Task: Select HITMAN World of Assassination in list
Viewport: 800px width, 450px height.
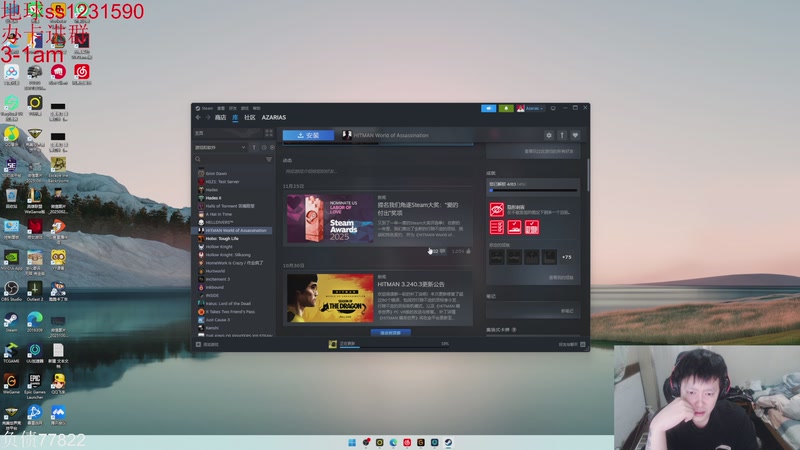Action: click(234, 231)
